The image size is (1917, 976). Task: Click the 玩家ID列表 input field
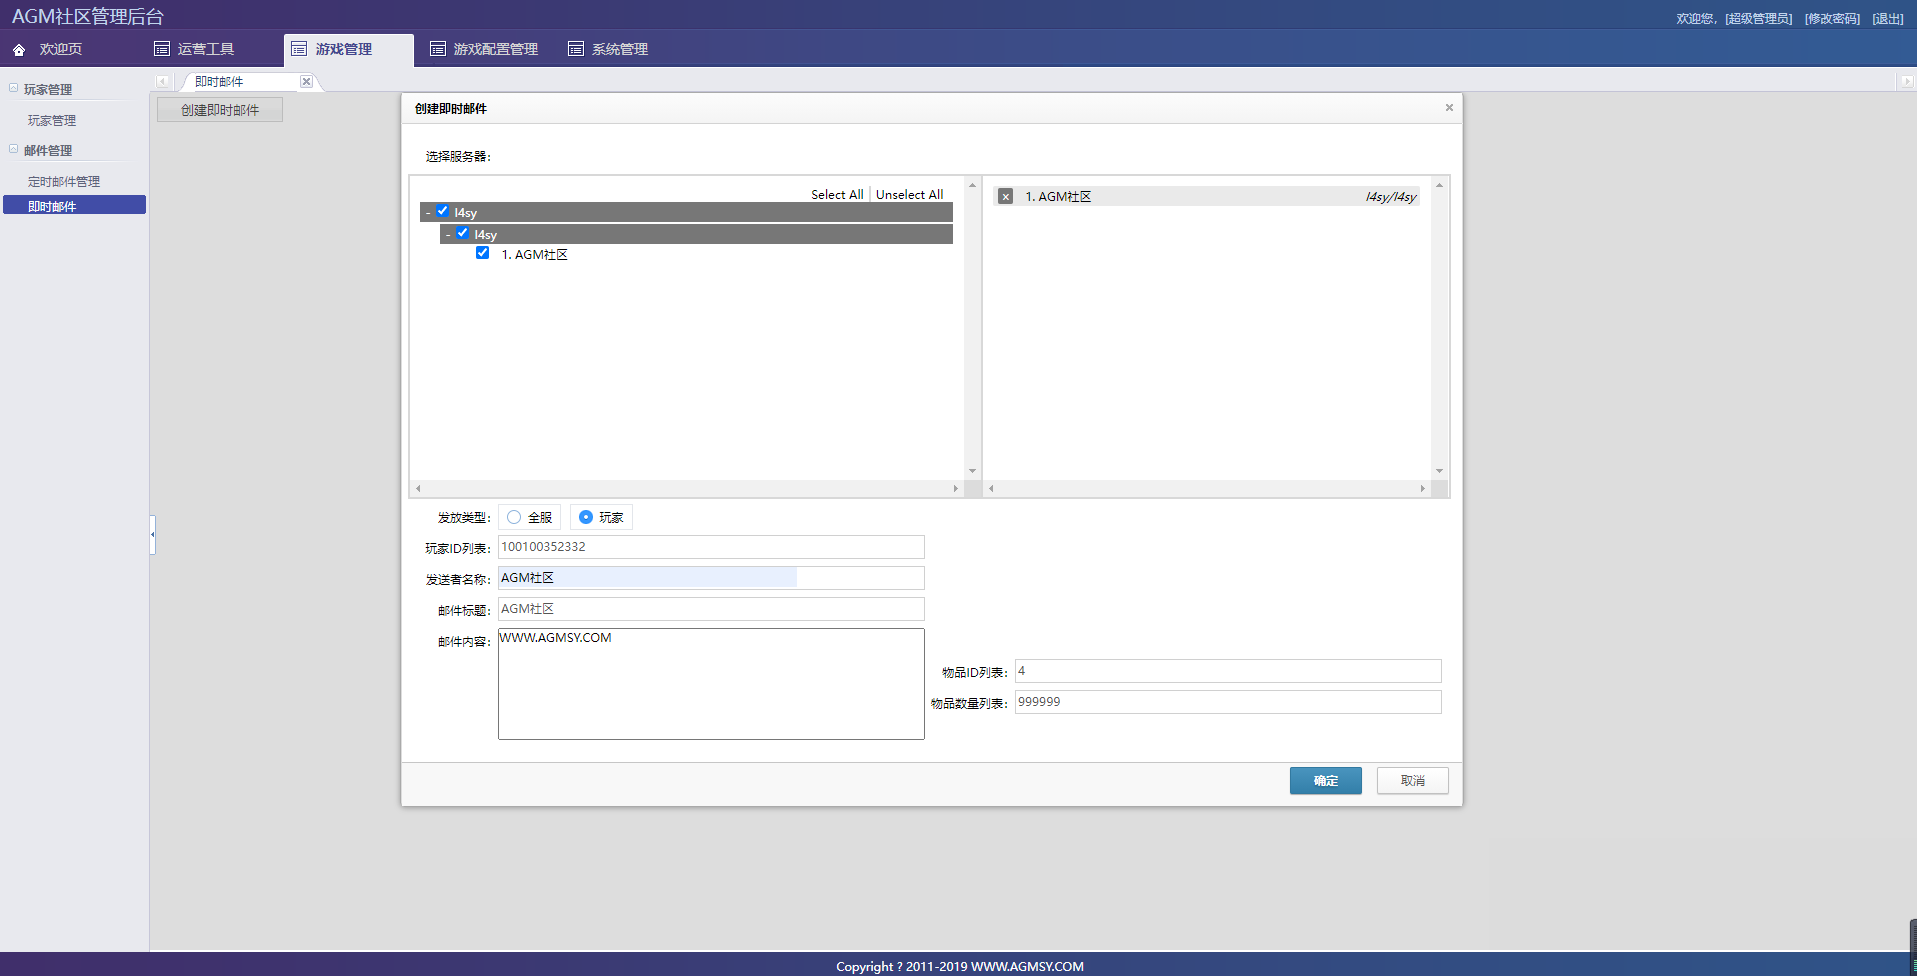711,547
